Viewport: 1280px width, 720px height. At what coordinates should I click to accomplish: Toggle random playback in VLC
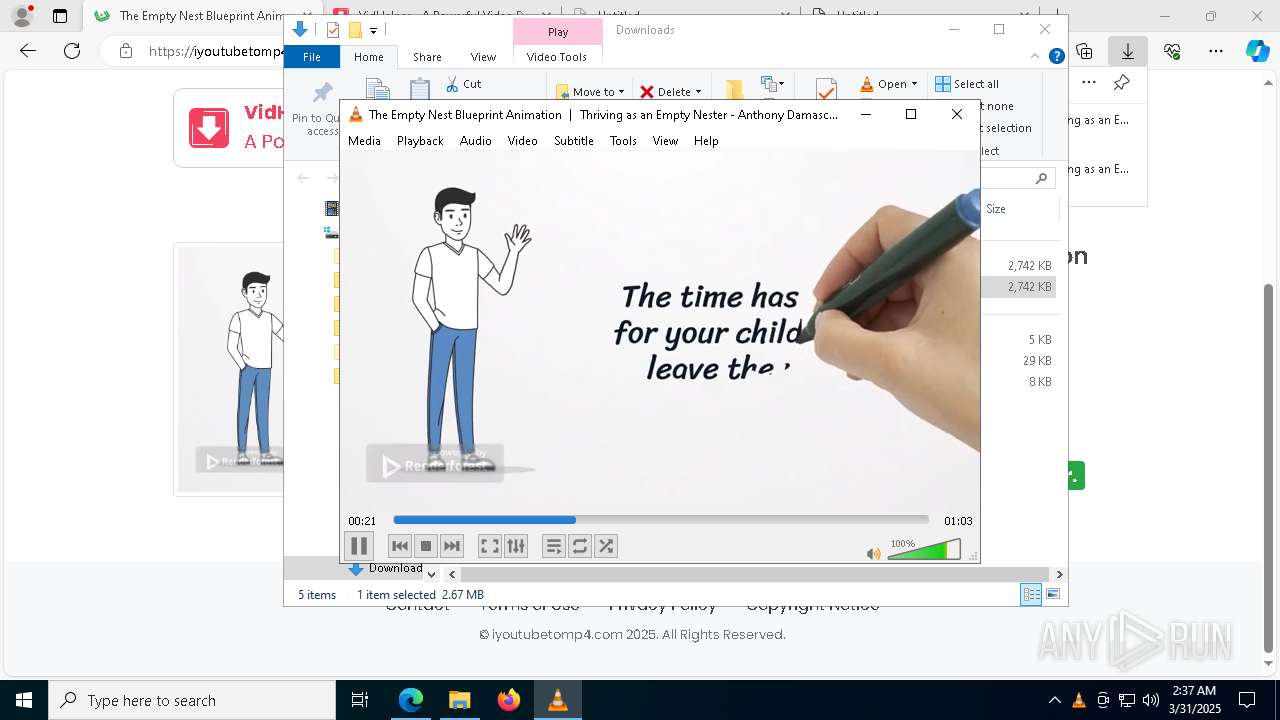606,546
